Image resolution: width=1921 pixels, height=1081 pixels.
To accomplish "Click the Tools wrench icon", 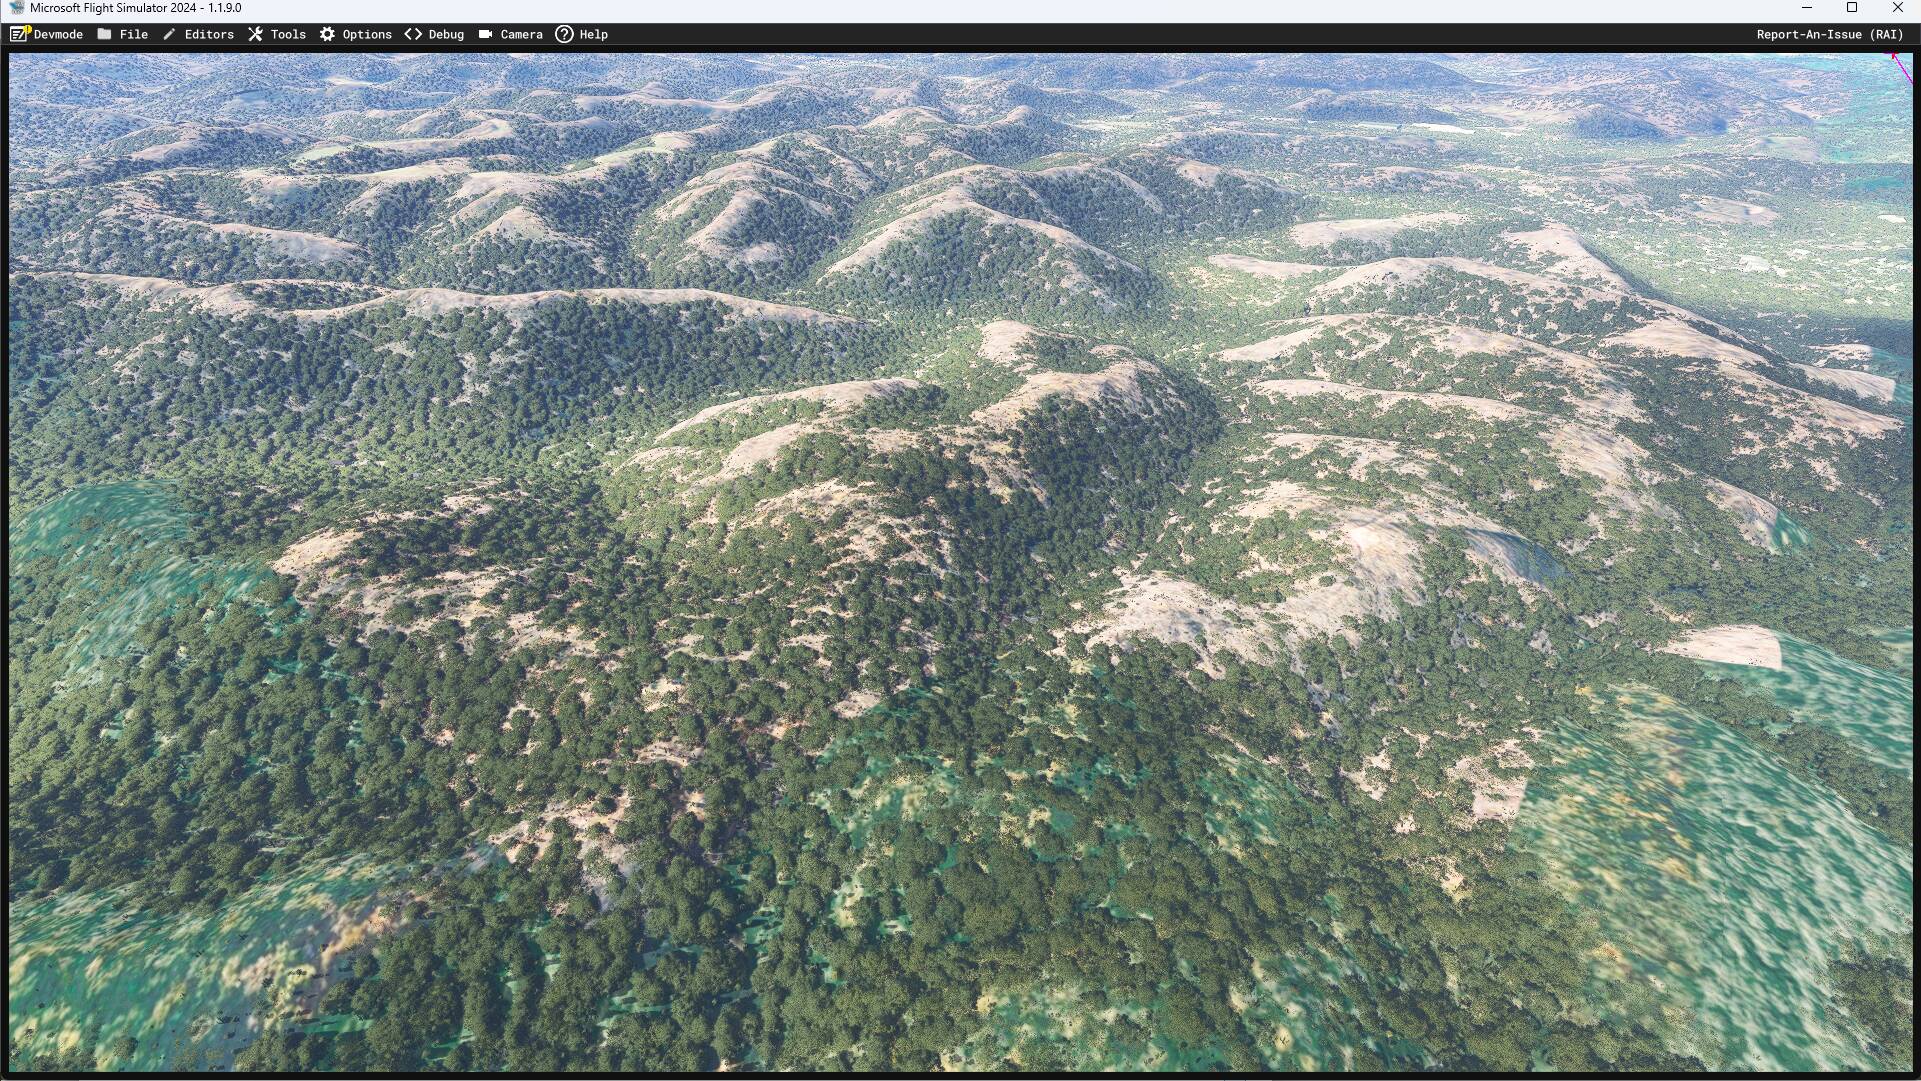I will click(x=255, y=34).
